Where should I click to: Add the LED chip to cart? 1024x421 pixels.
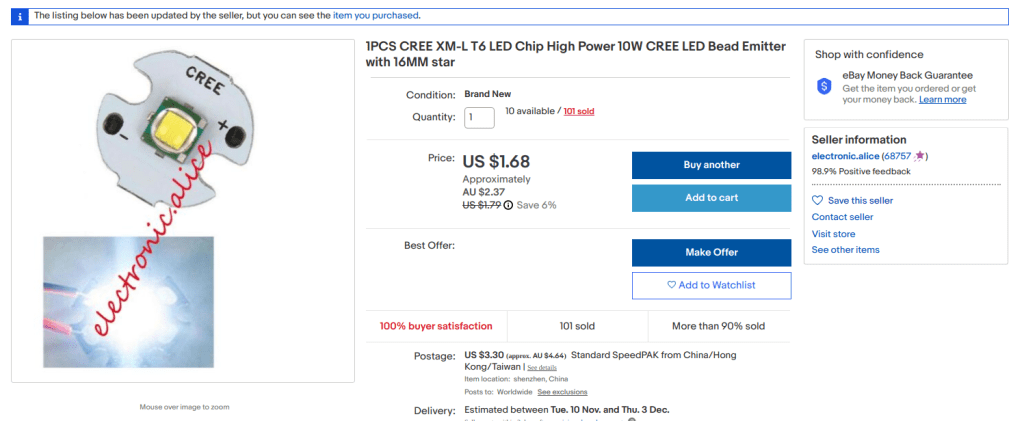pyautogui.click(x=711, y=198)
